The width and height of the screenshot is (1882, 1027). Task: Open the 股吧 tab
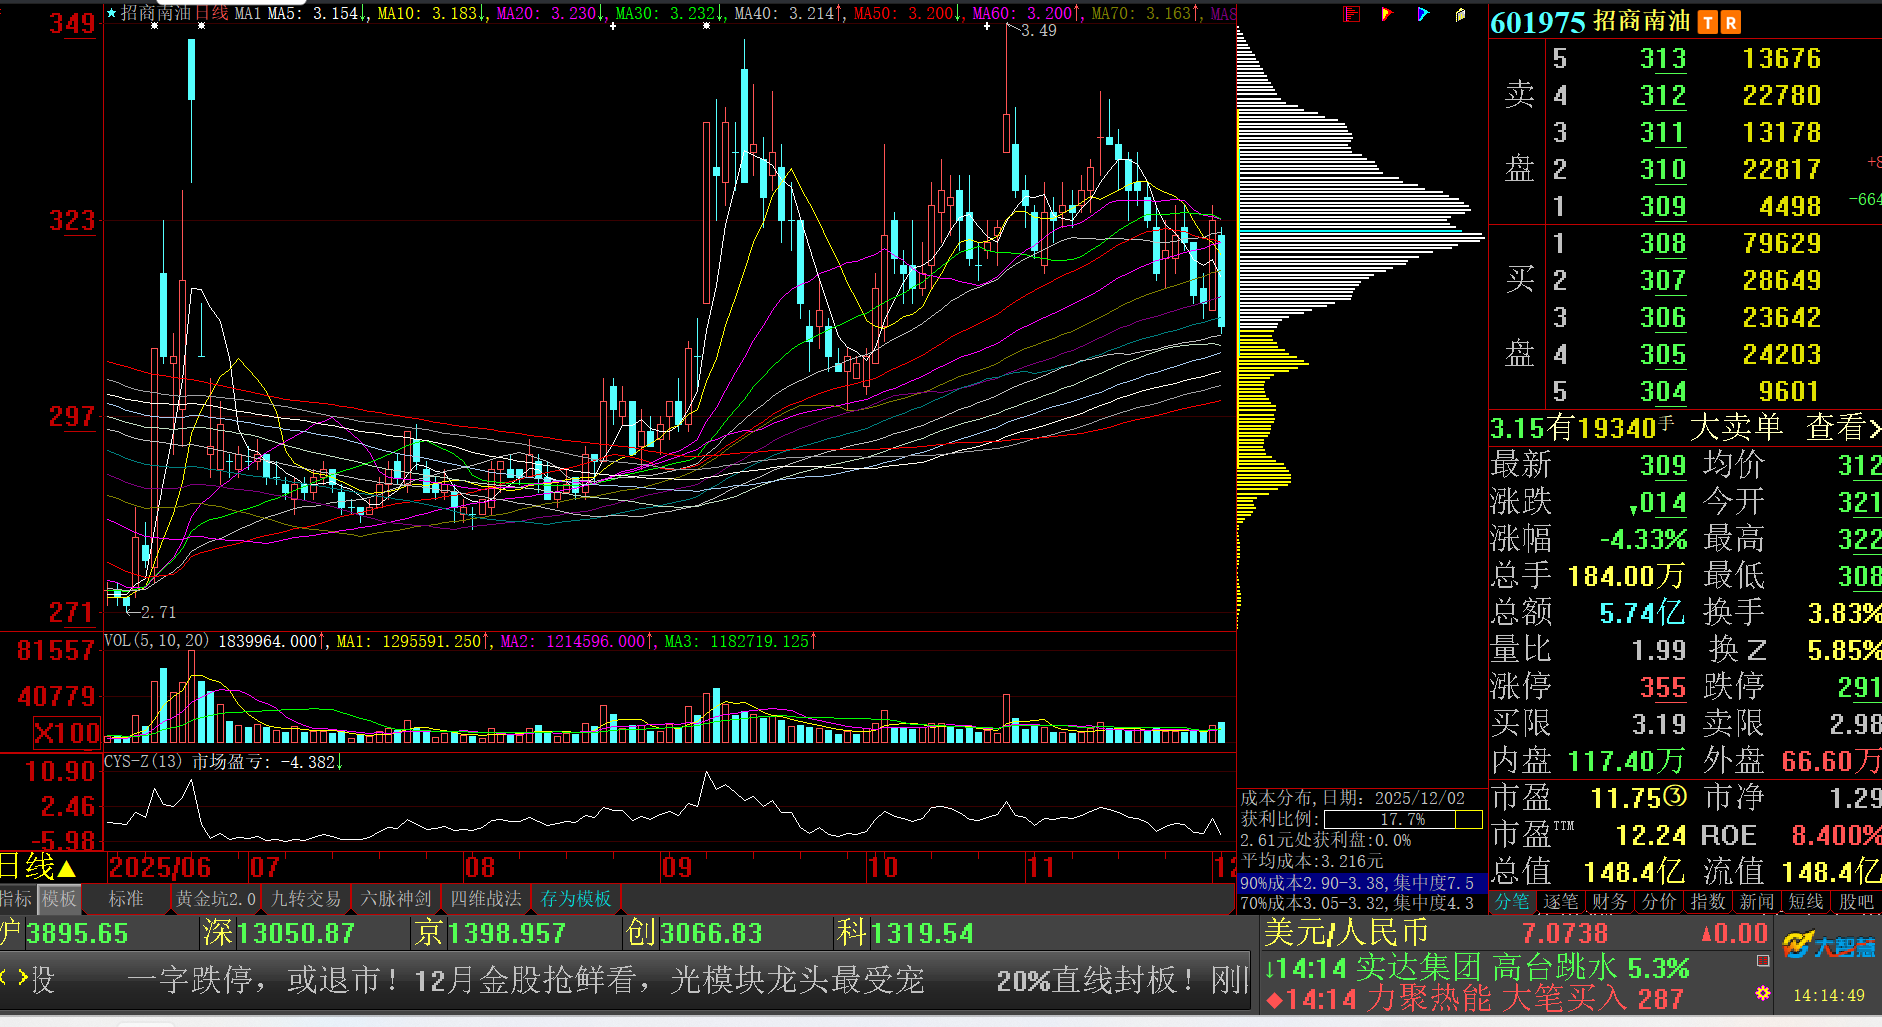1856,901
